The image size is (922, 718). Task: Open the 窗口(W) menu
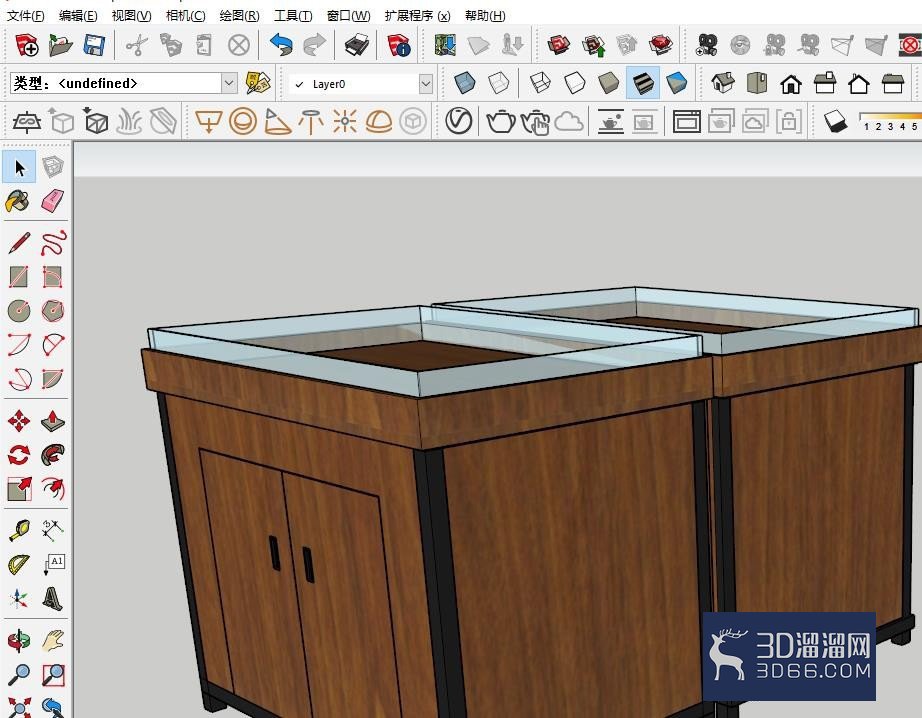[x=349, y=16]
